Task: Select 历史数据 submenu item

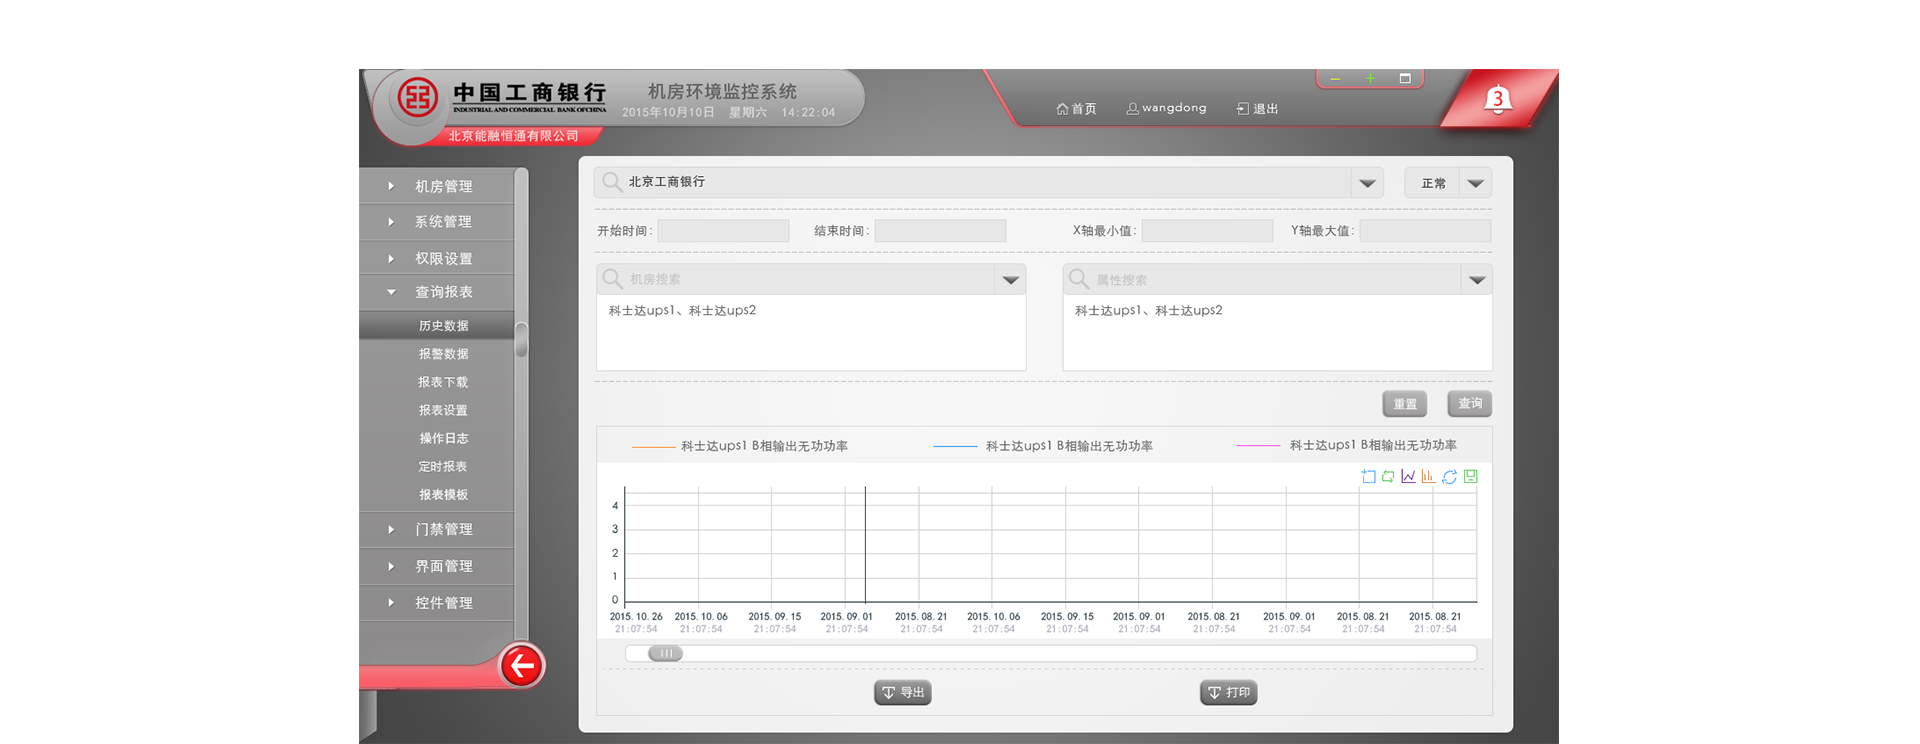Action: pos(437,326)
